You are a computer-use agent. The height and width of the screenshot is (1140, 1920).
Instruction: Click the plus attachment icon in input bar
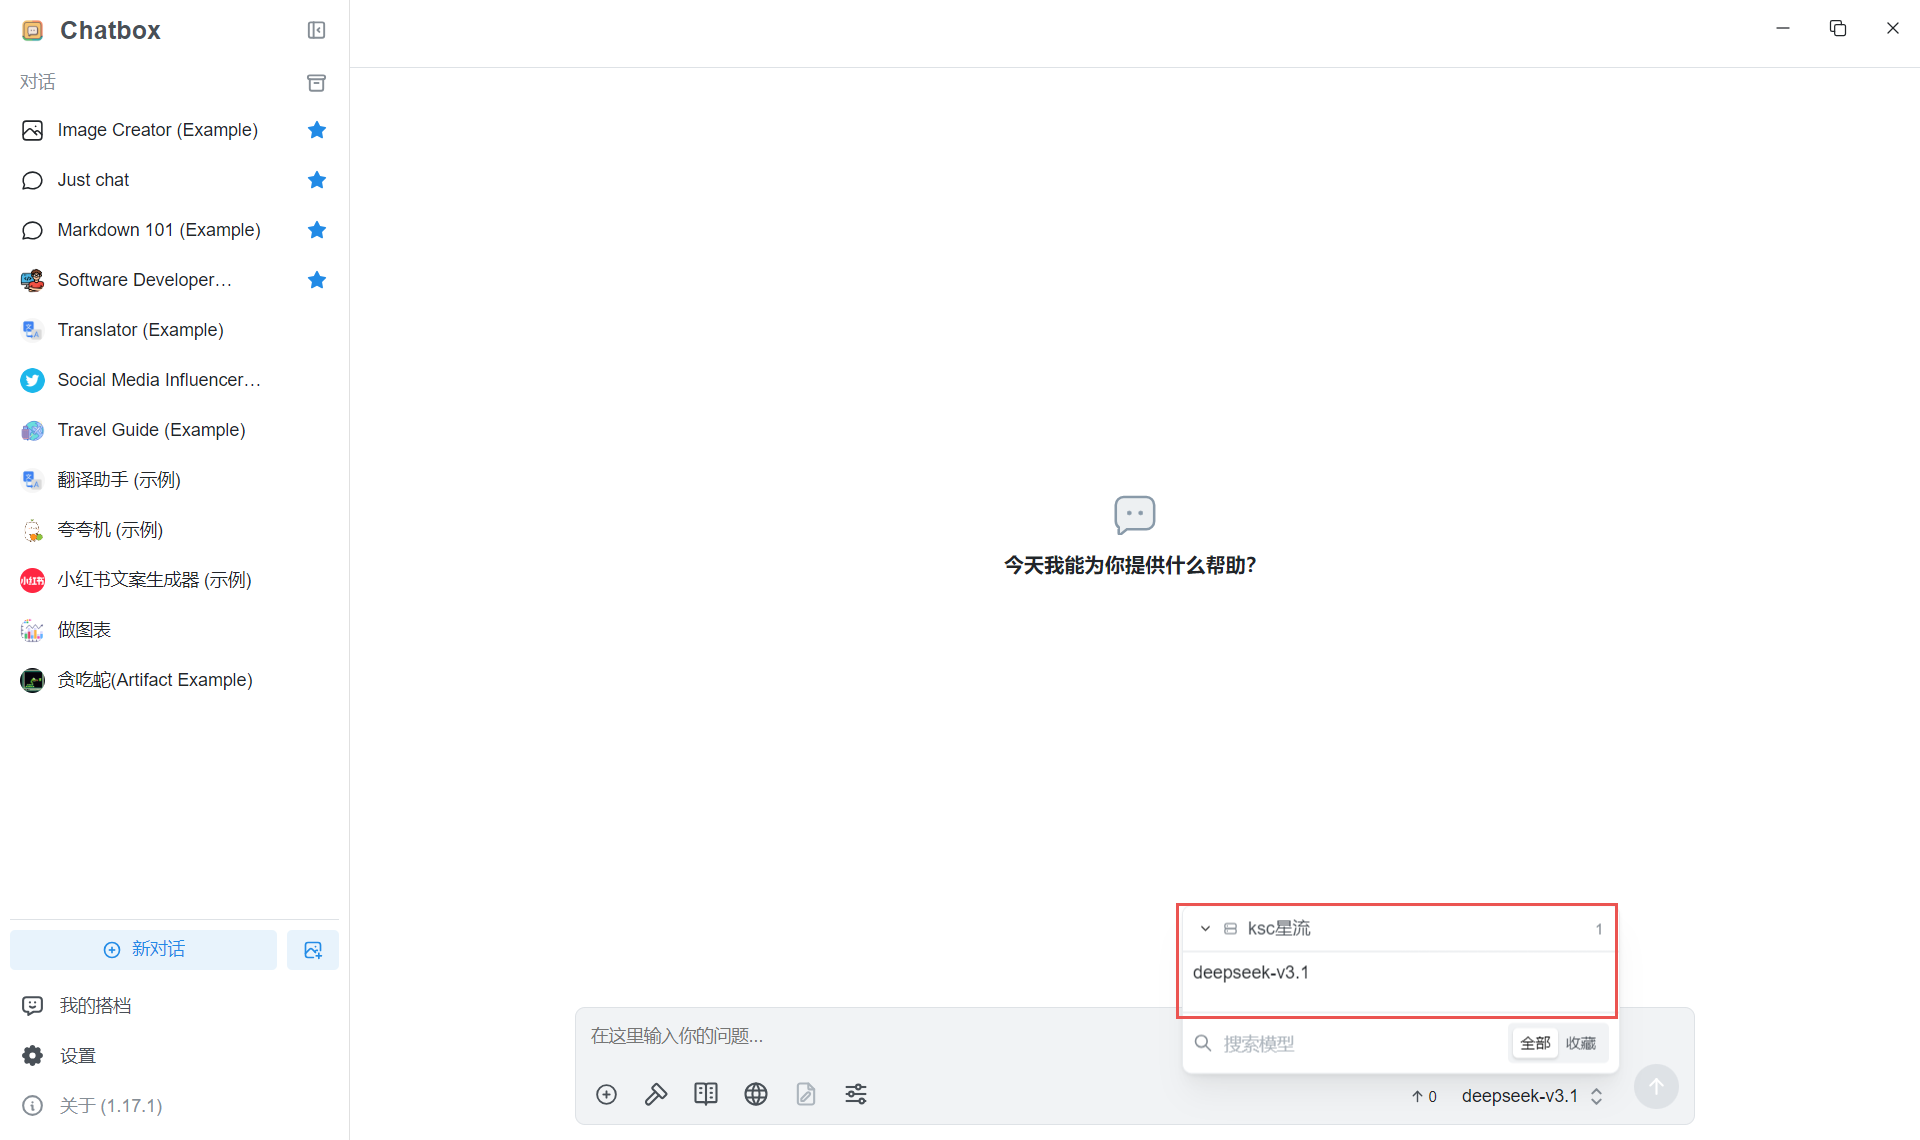[606, 1094]
